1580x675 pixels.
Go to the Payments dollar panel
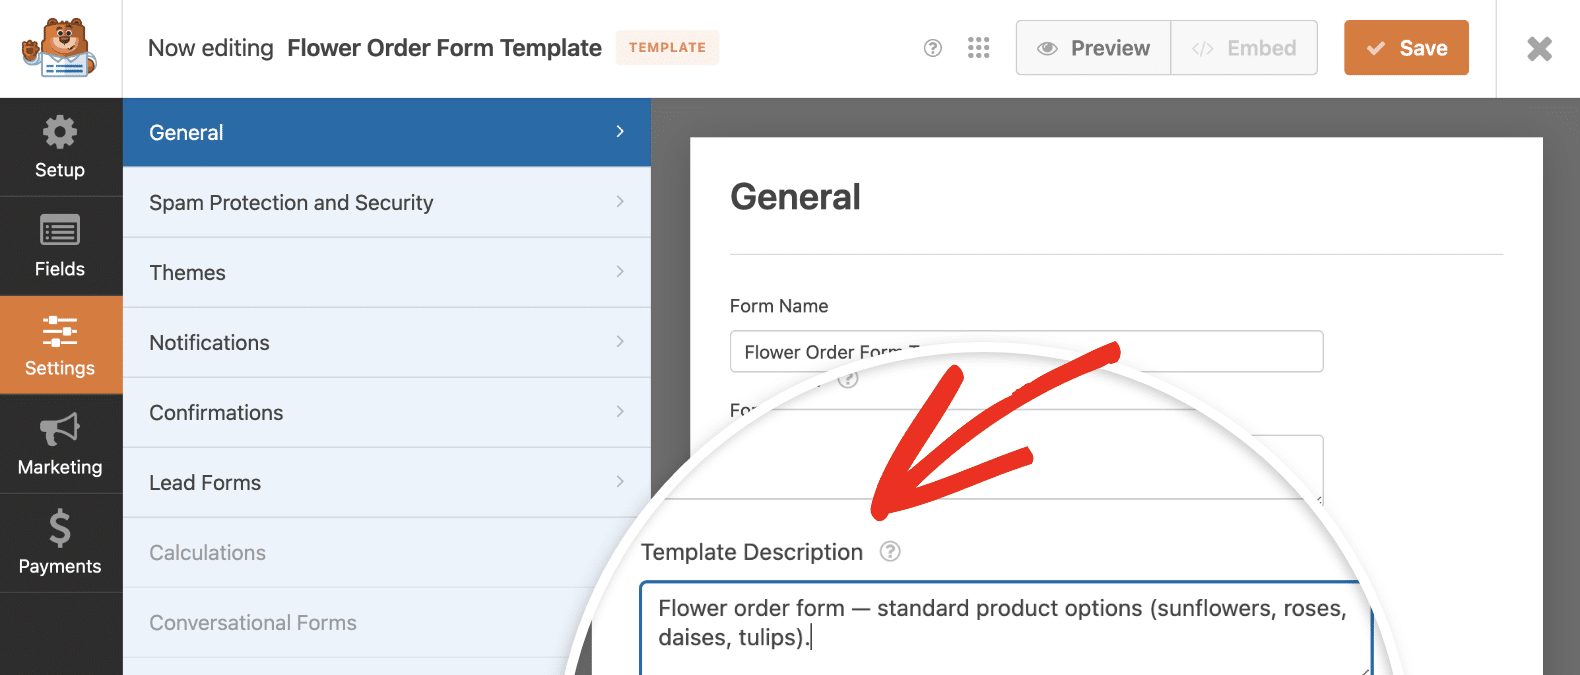pos(60,543)
